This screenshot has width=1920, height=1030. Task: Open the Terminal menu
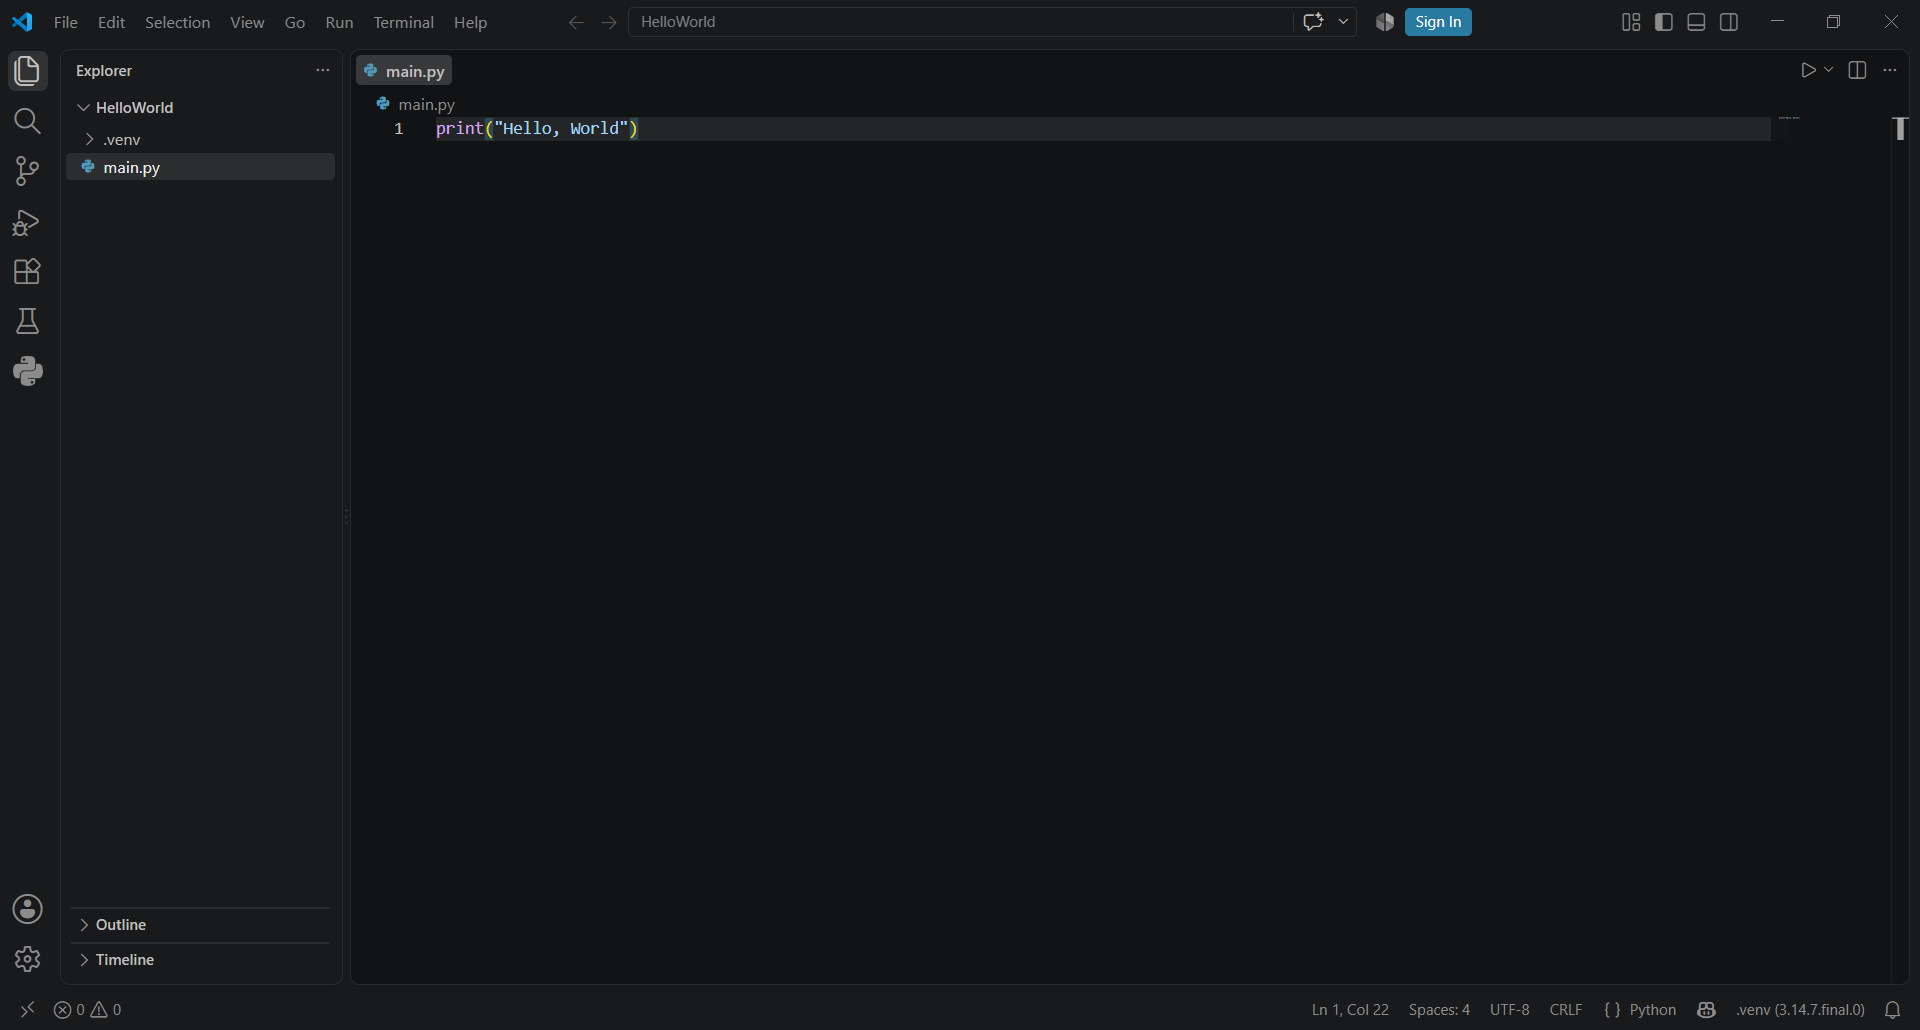coord(403,22)
